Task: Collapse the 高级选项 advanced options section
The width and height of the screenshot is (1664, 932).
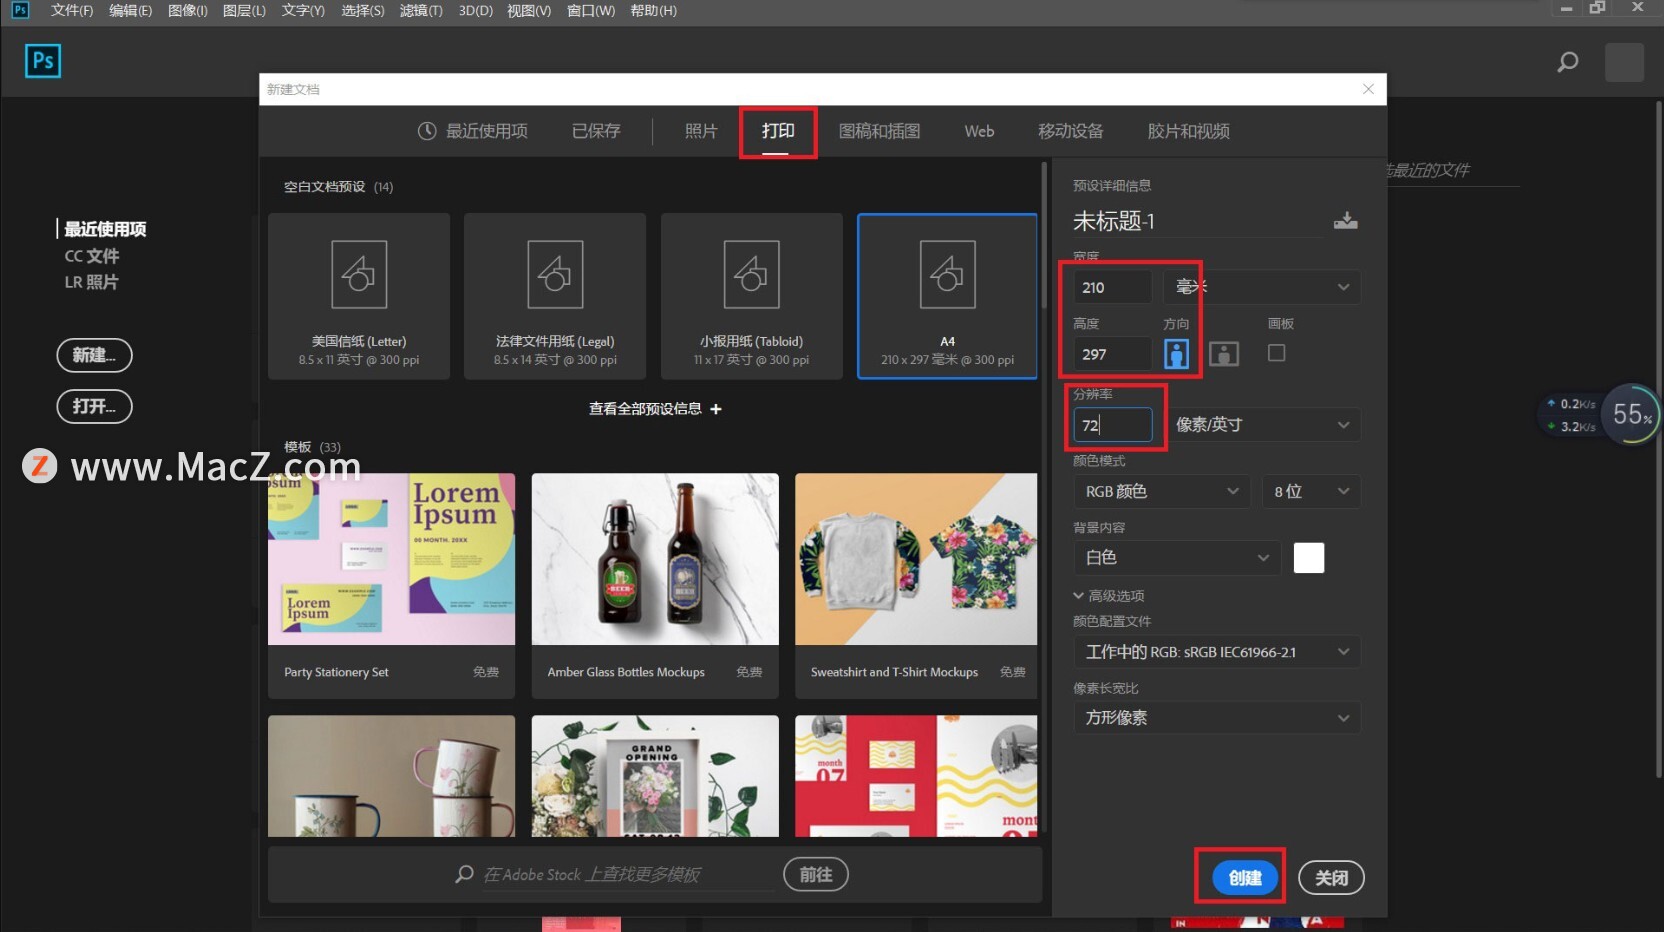Action: coord(1109,596)
